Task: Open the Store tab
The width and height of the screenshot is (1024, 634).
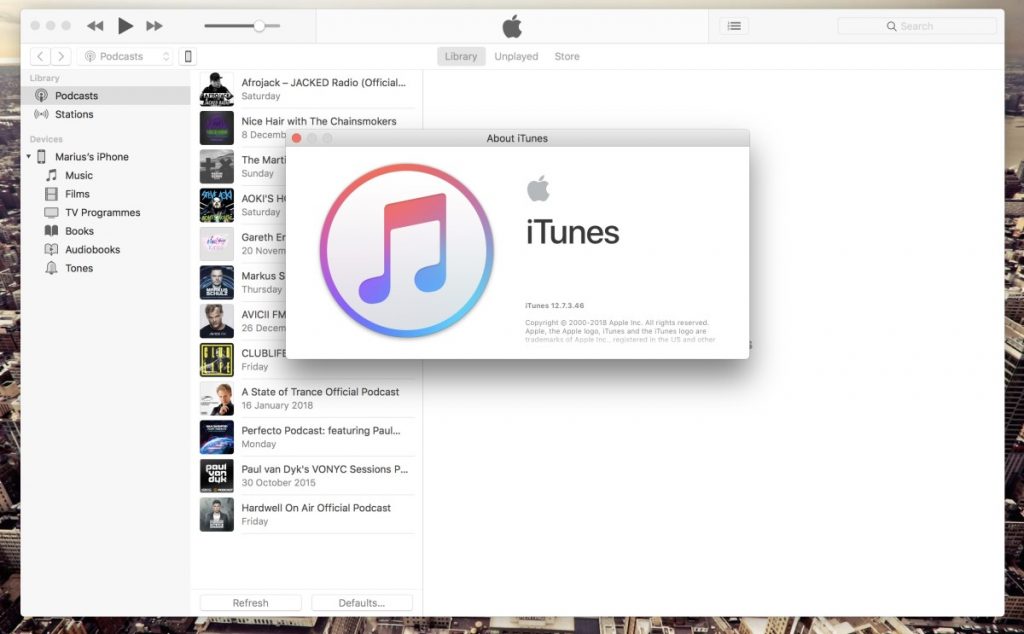Action: (567, 57)
